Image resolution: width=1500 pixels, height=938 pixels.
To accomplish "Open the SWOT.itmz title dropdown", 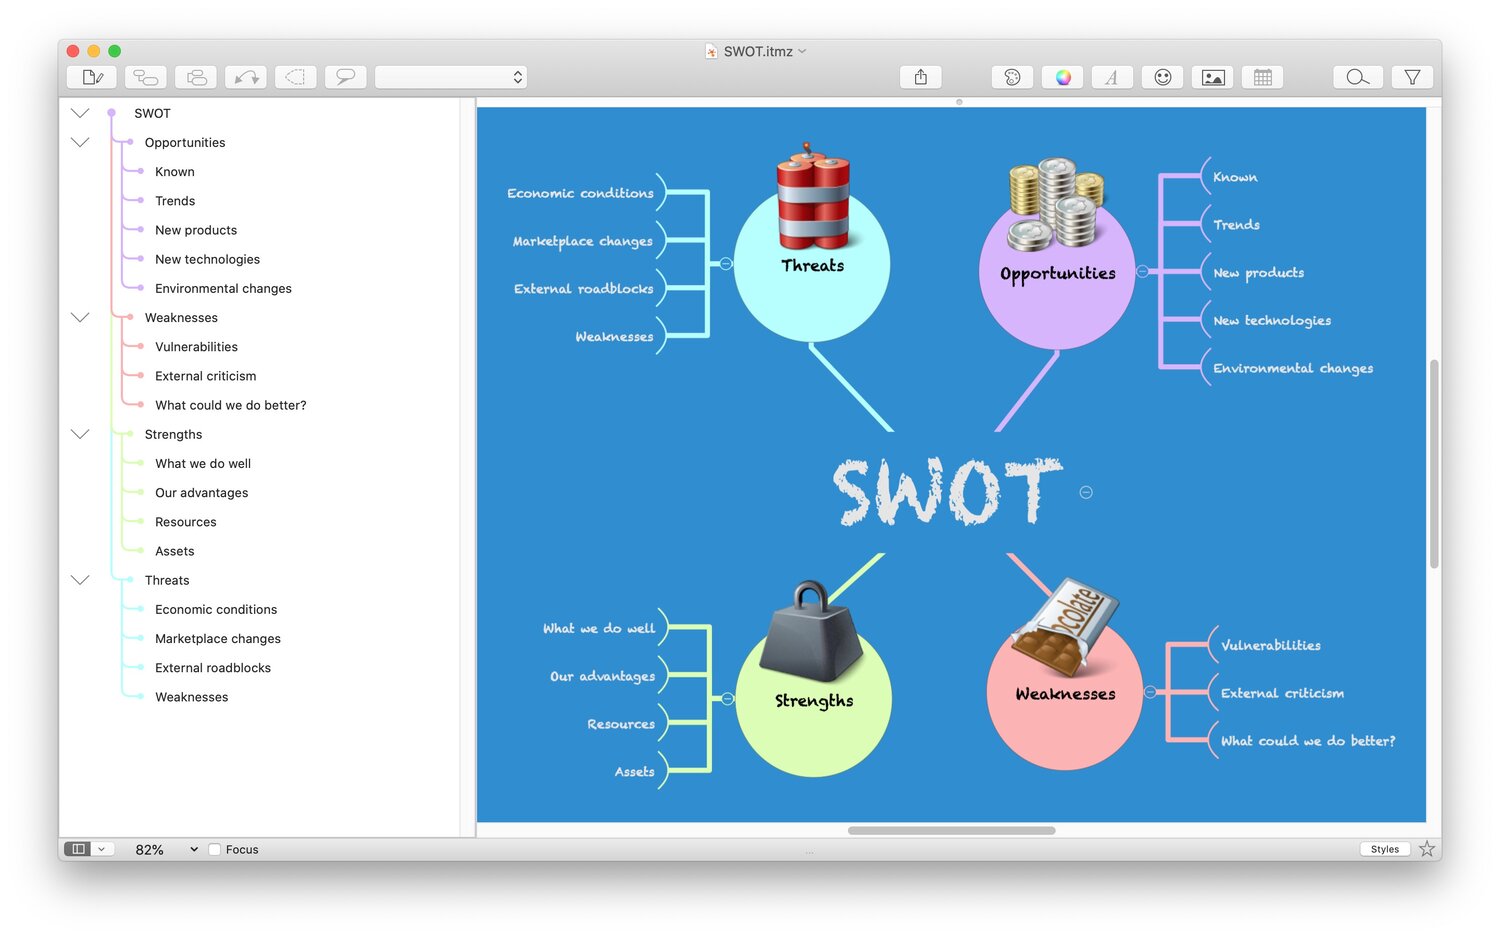I will [x=802, y=51].
